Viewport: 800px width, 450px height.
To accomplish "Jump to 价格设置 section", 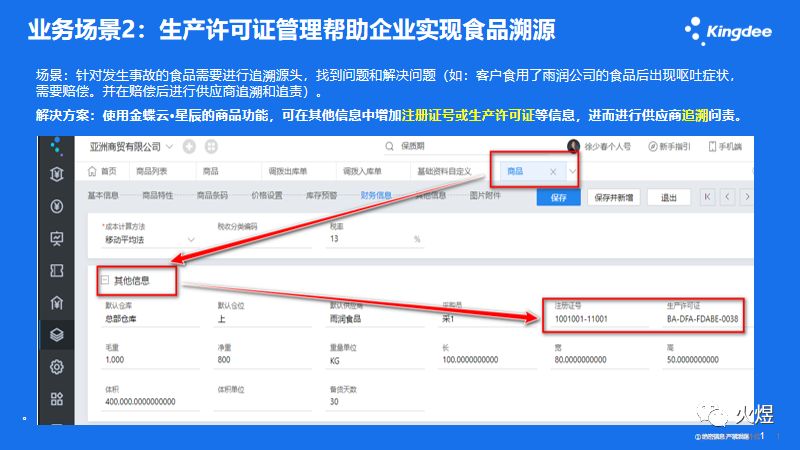I will coord(267,195).
